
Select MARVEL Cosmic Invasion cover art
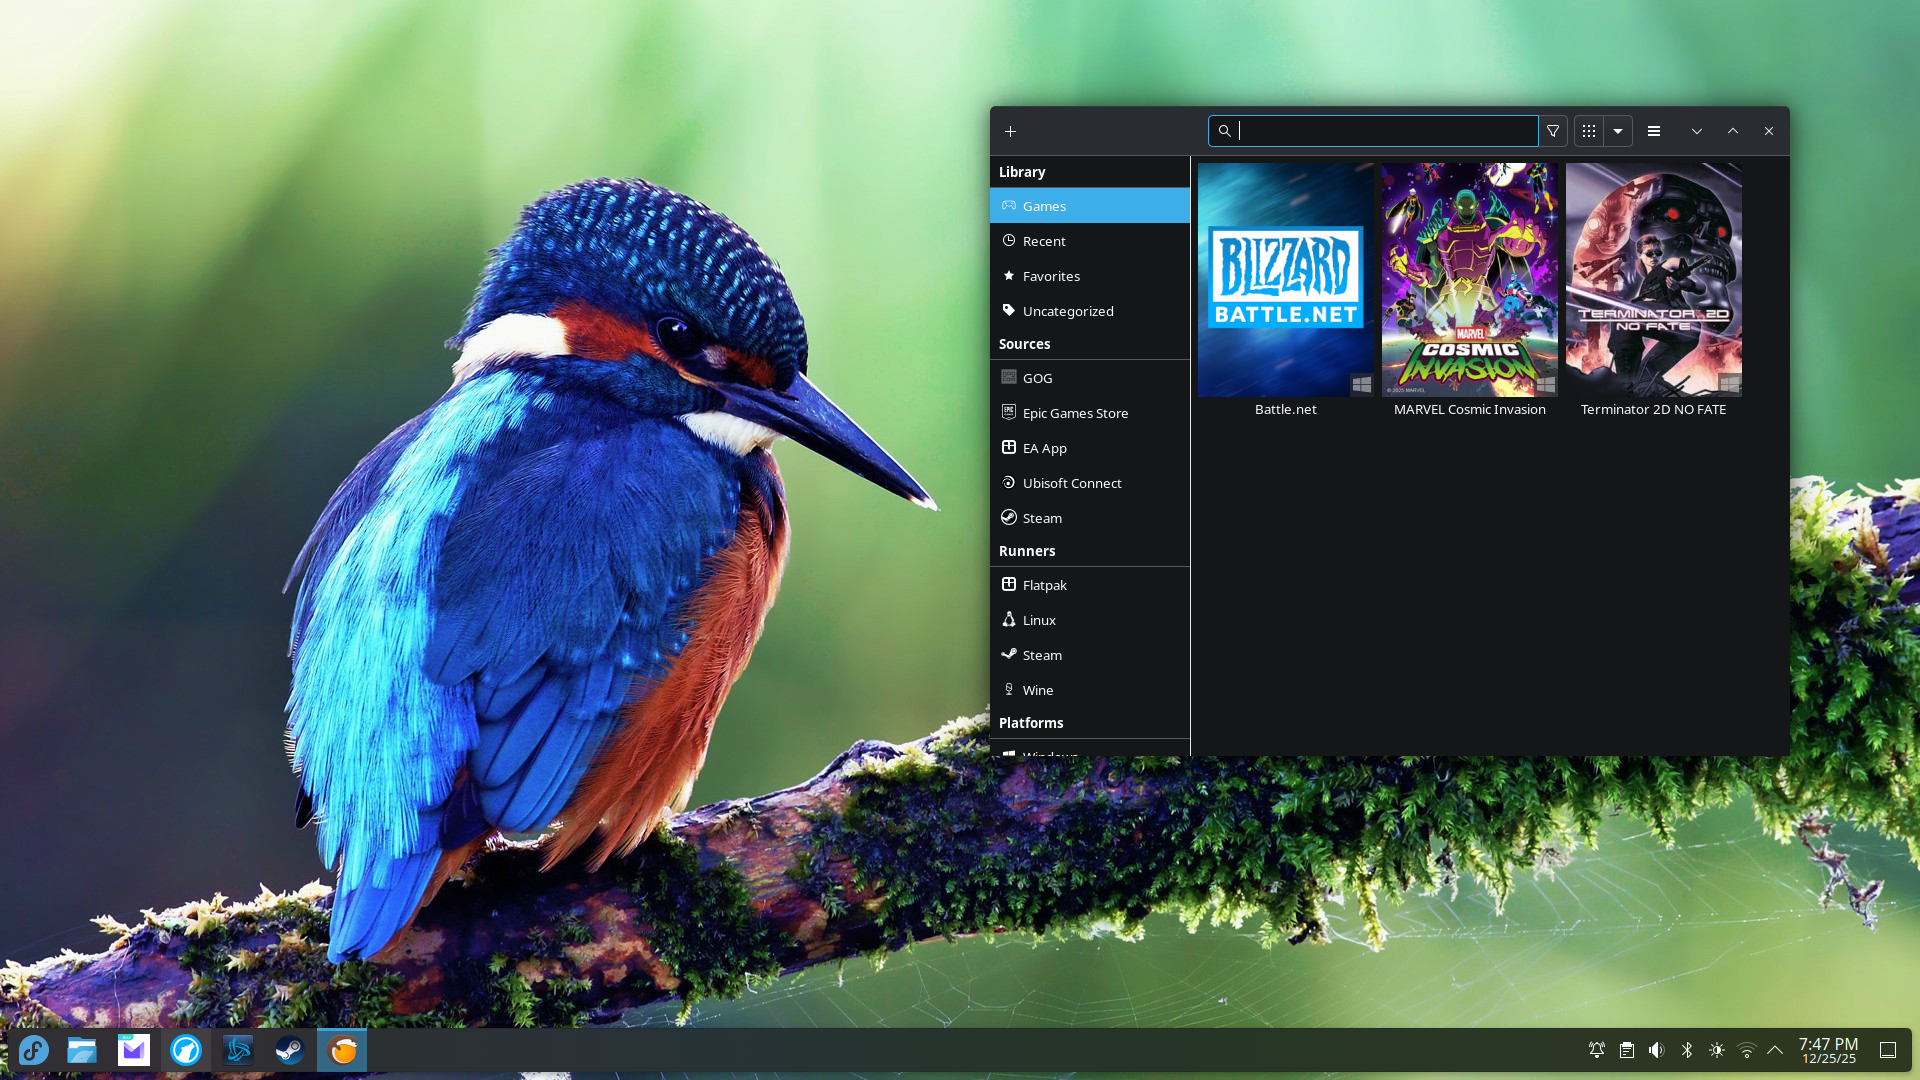pos(1469,280)
